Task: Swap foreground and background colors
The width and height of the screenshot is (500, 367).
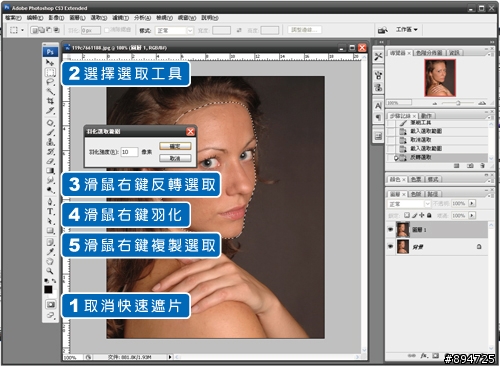Action: (54, 281)
